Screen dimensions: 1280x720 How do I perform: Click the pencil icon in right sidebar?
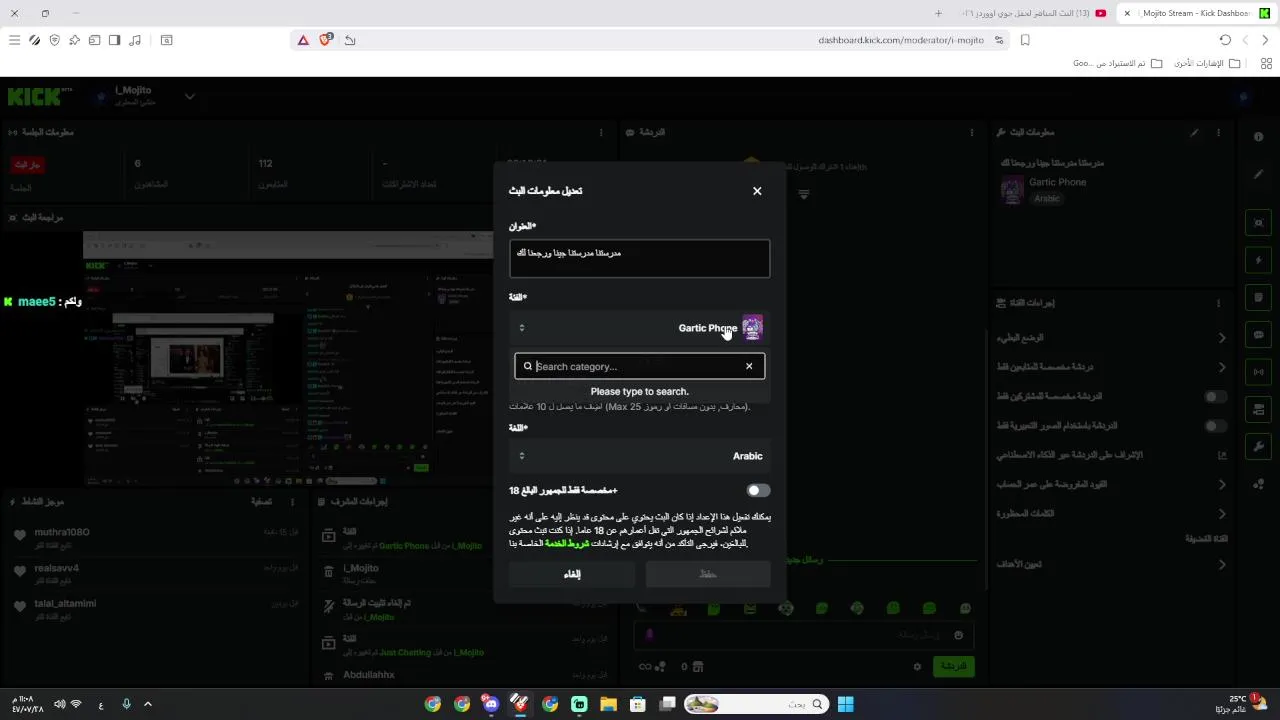click(1259, 174)
